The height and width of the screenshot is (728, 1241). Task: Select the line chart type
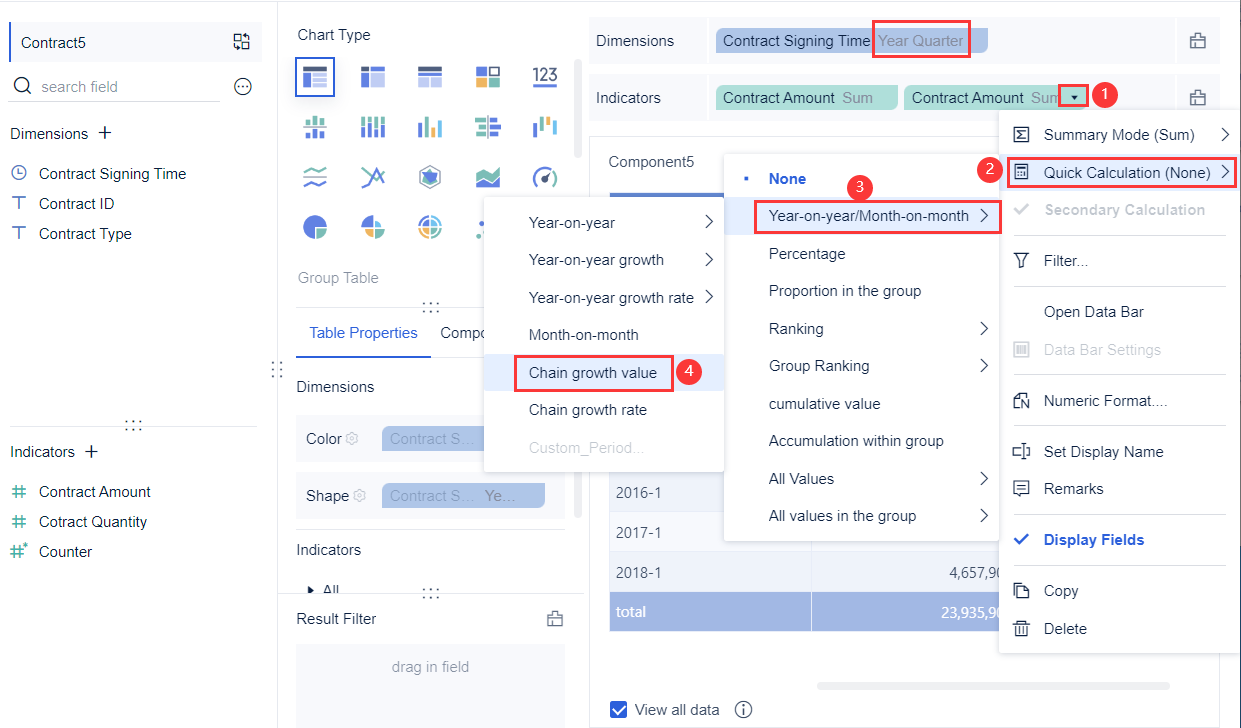tap(315, 177)
